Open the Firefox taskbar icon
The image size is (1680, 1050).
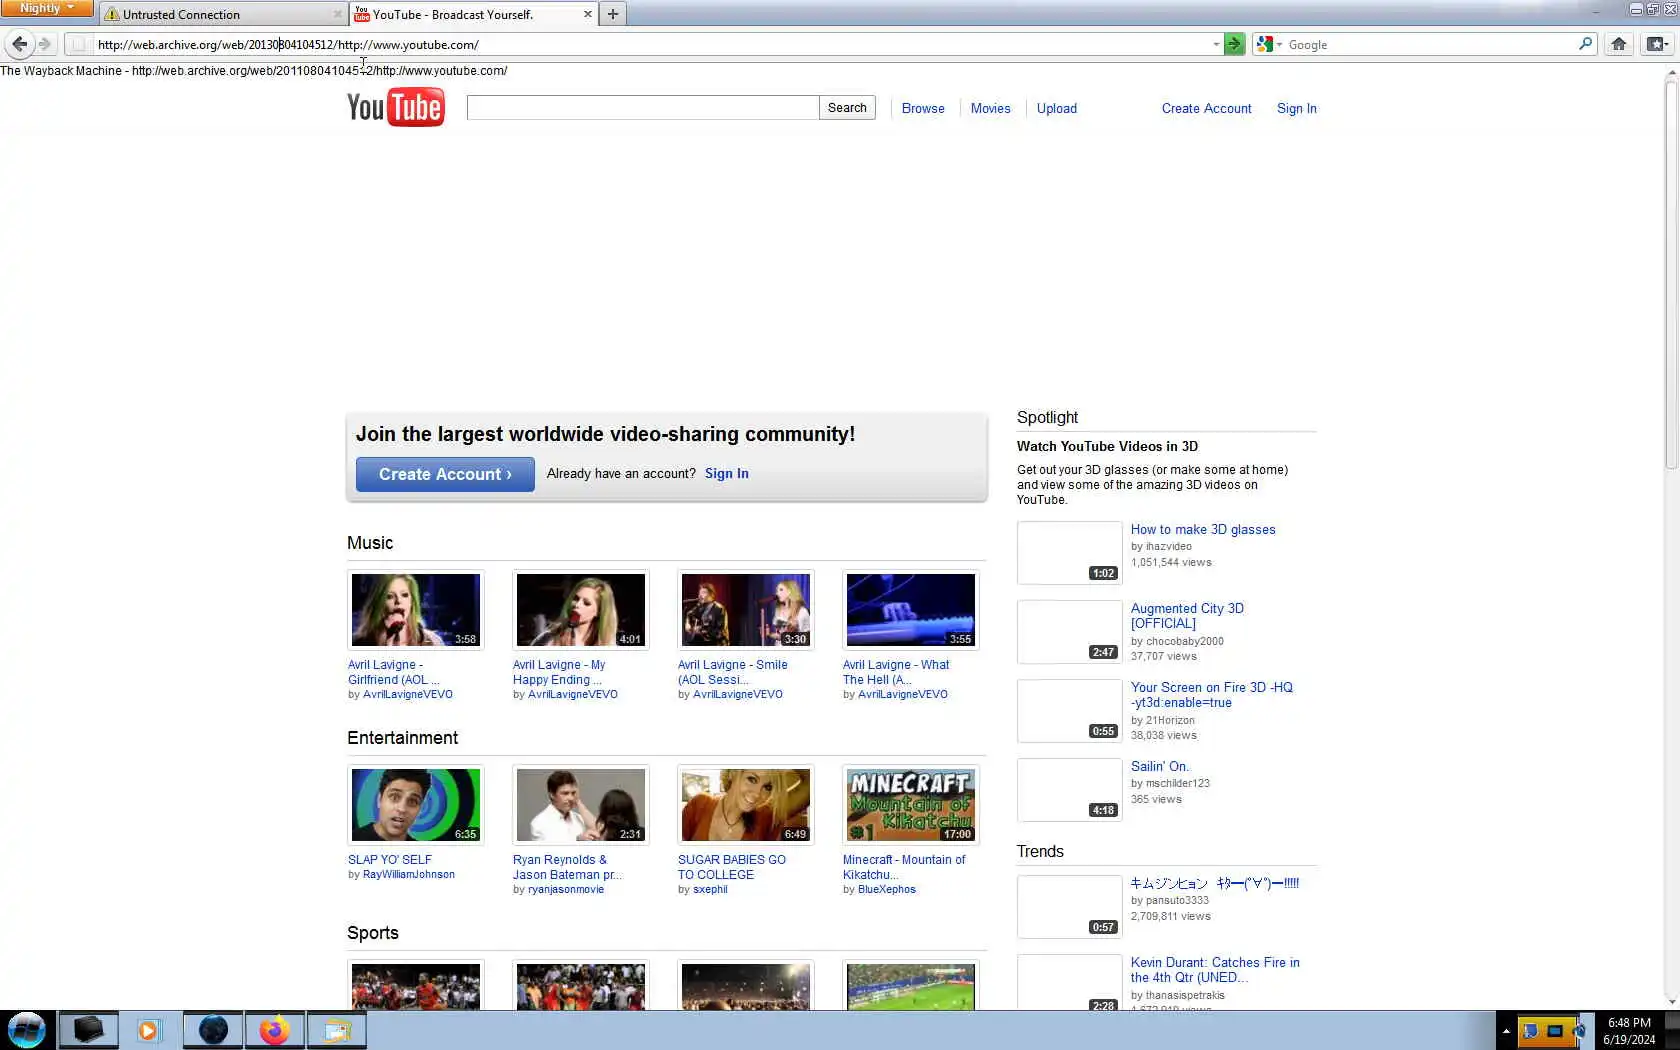[274, 1030]
